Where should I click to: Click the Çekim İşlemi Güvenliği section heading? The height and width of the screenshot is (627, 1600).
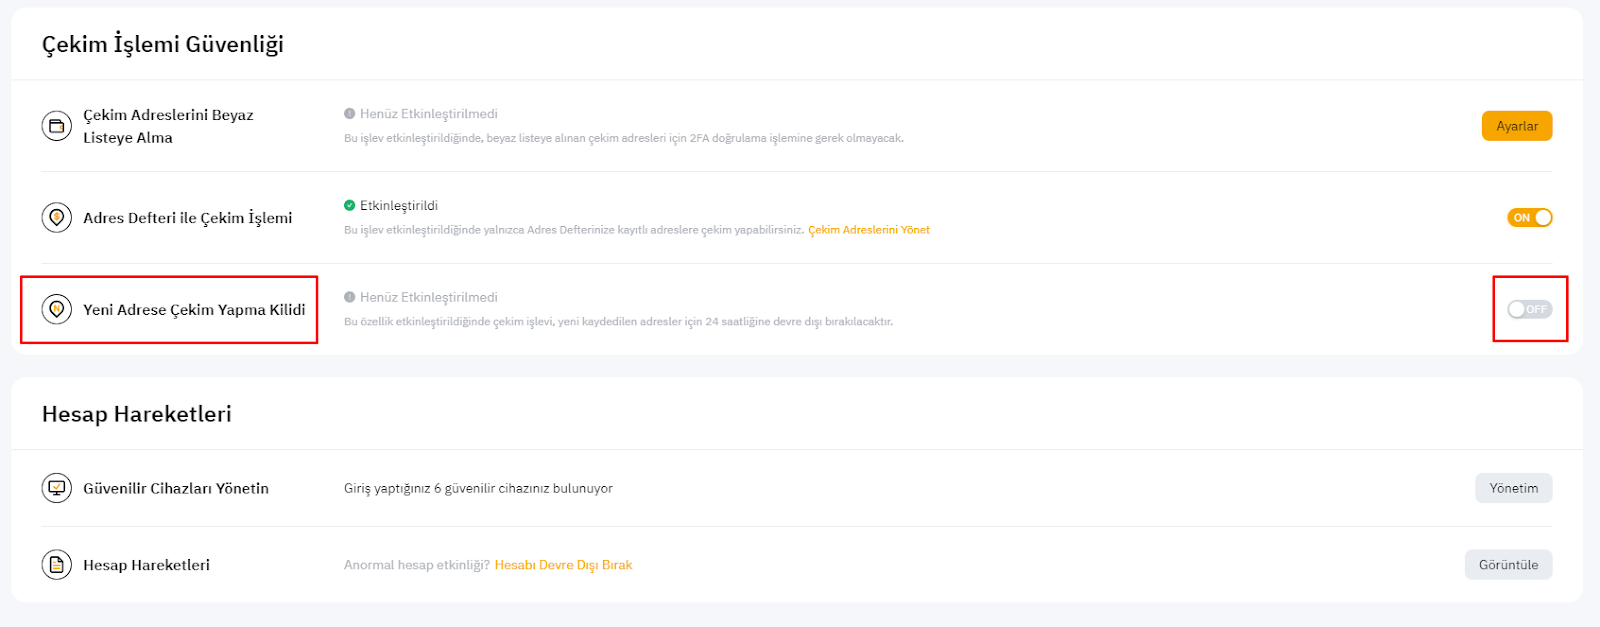pyautogui.click(x=163, y=44)
